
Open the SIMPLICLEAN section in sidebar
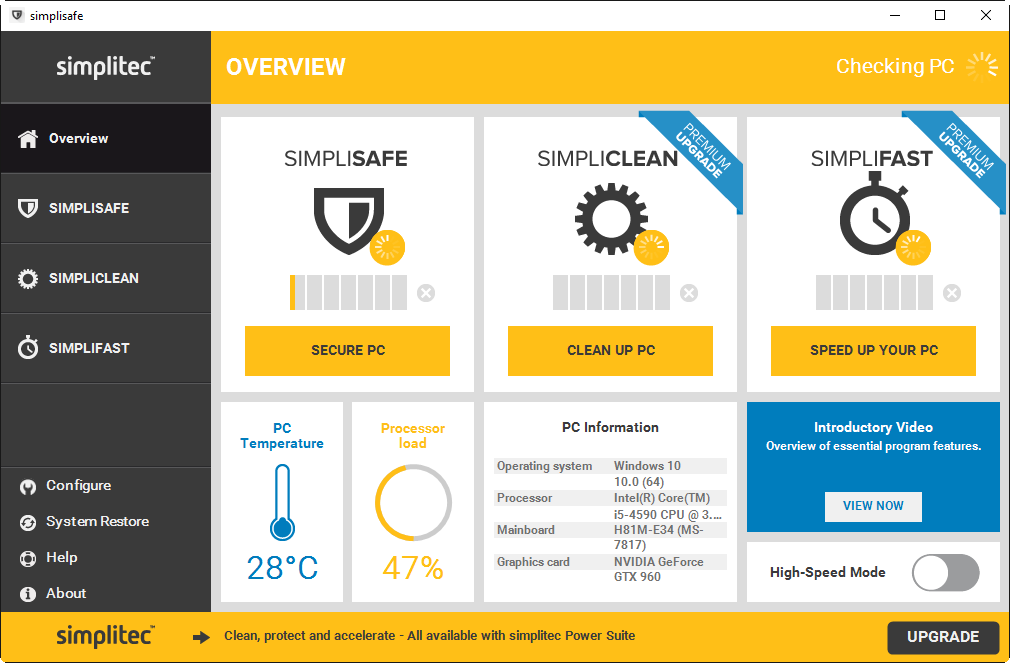(106, 278)
